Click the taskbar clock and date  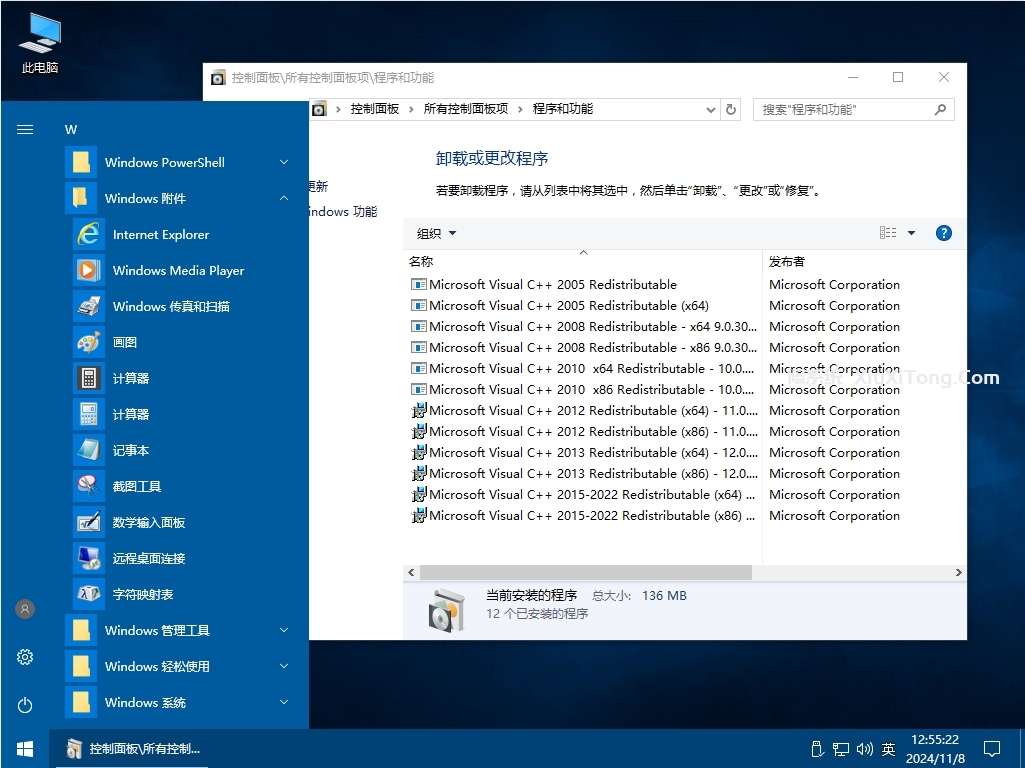[935, 749]
